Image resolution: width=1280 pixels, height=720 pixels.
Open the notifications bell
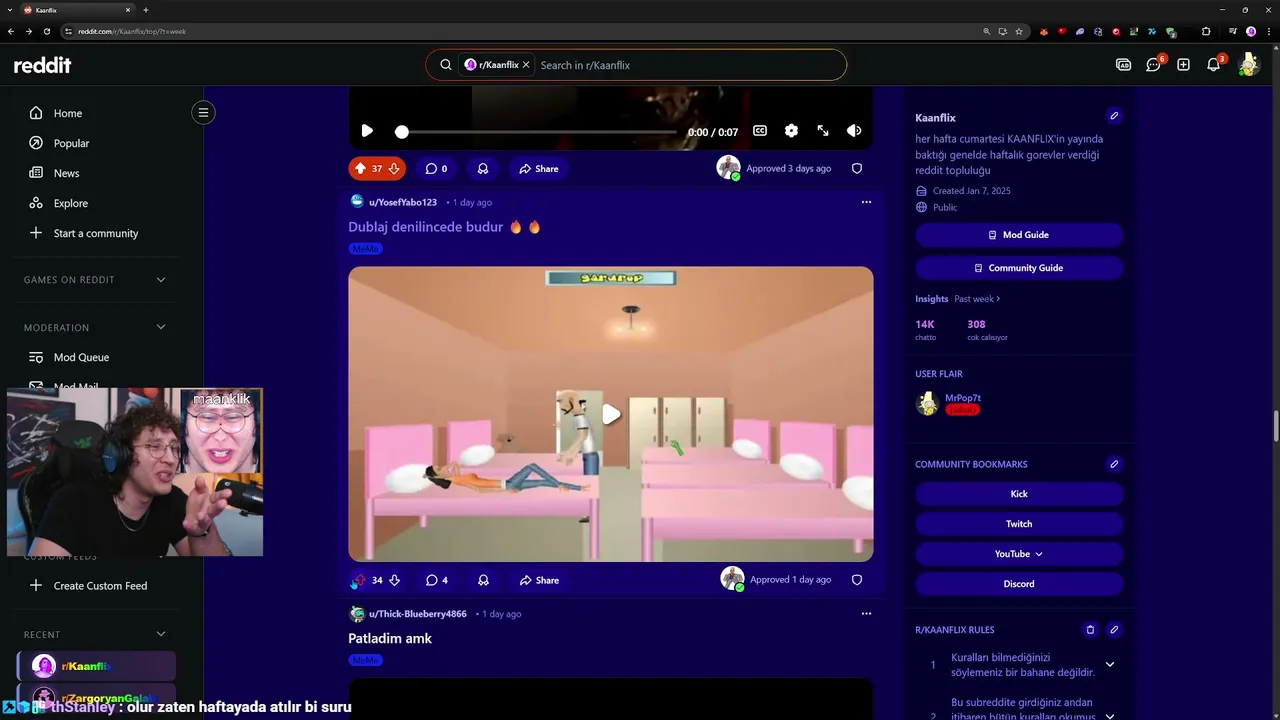coord(1213,65)
